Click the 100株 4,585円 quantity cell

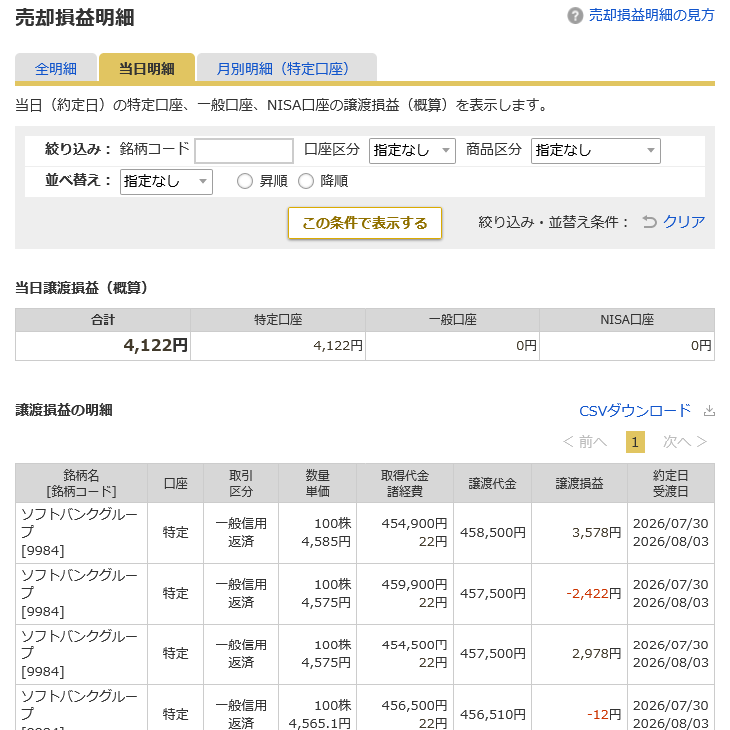[318, 533]
